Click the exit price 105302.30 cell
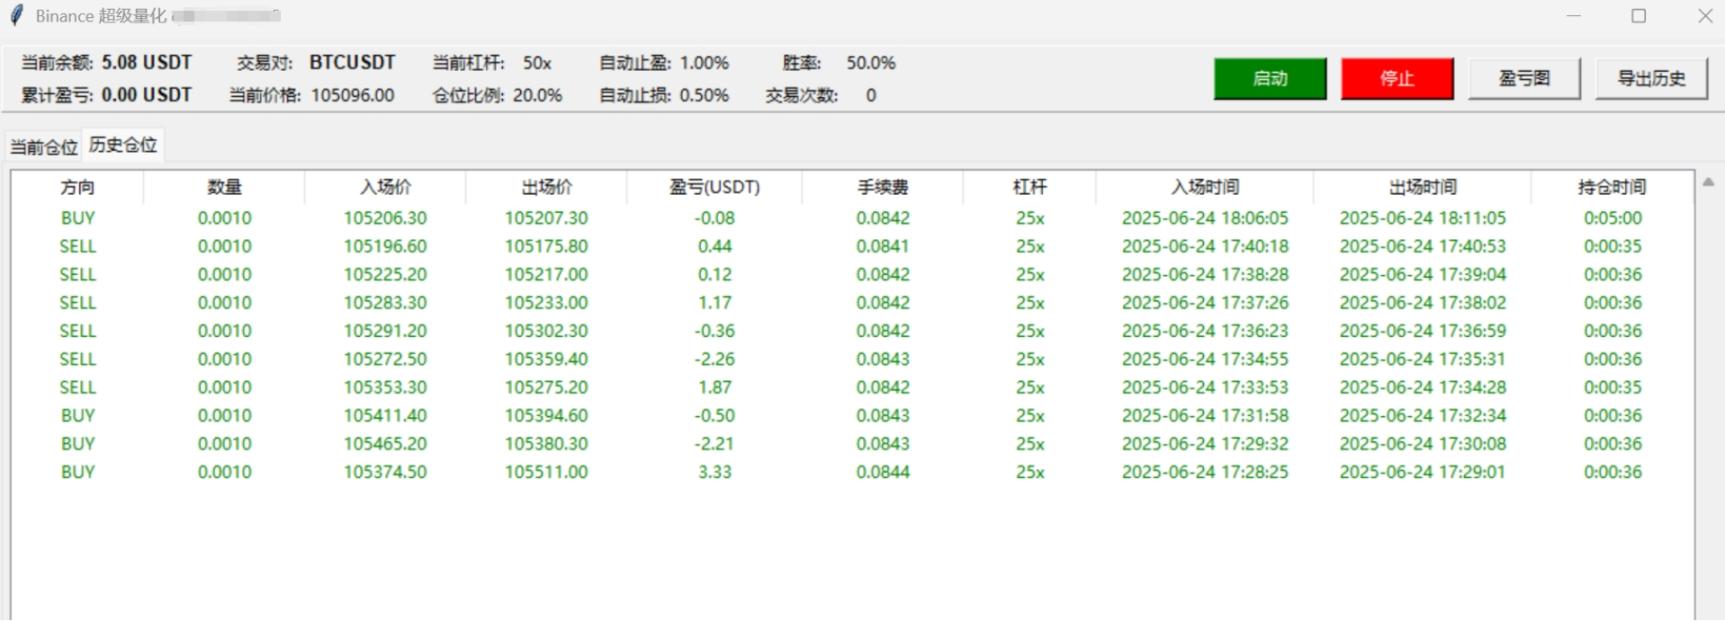This screenshot has height=621, width=1725. tap(546, 331)
